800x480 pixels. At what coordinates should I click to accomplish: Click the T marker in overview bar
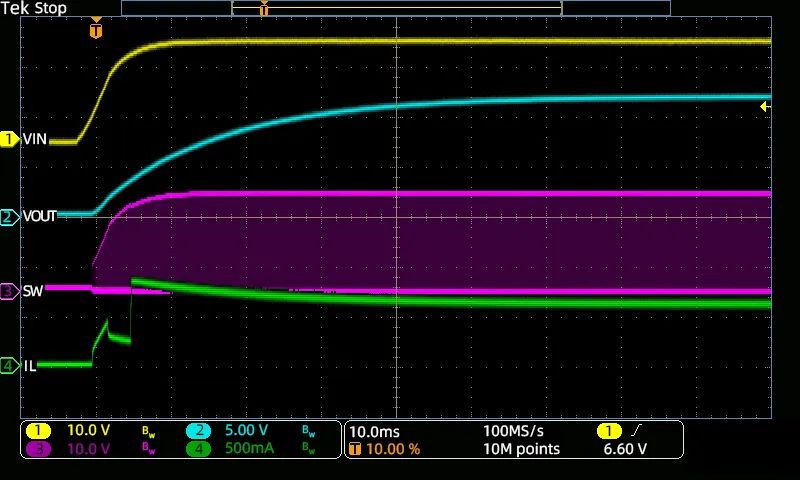(264, 9)
